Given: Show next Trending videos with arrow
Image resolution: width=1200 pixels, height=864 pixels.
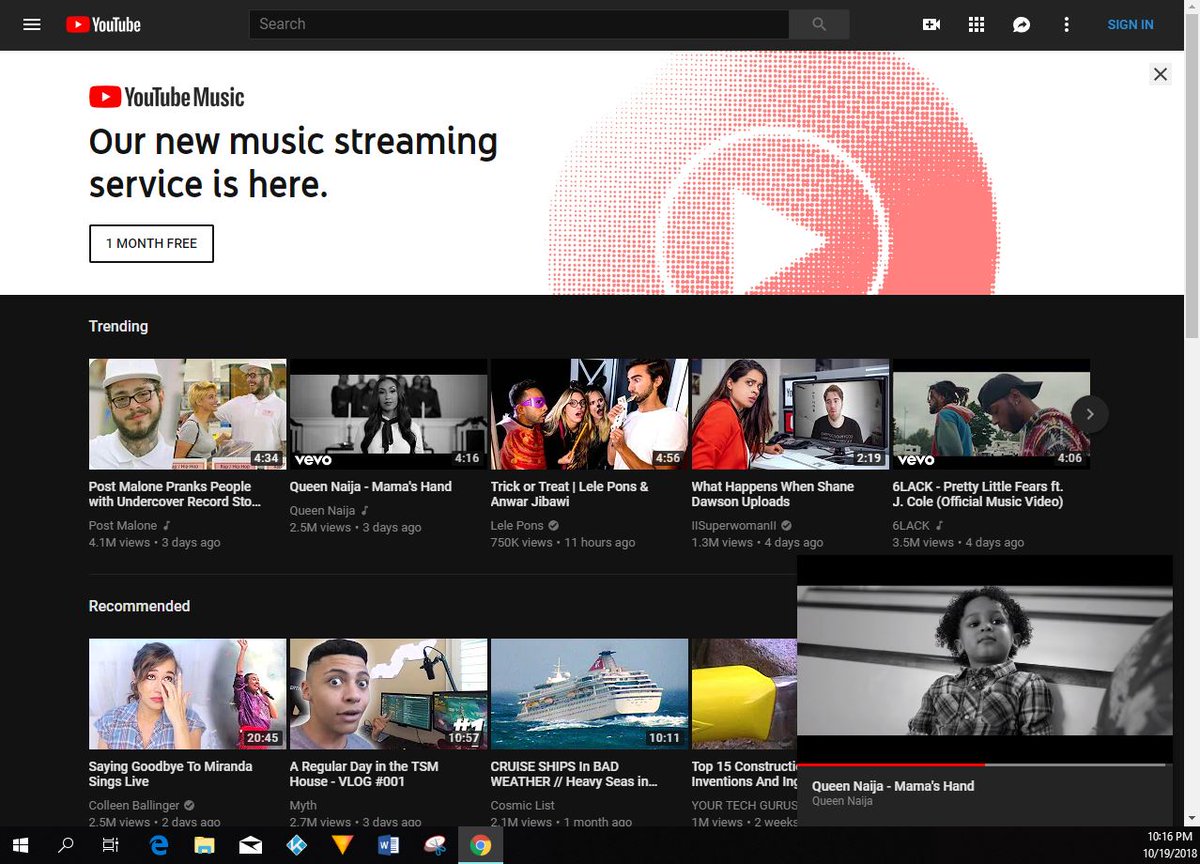Looking at the screenshot, I should [x=1090, y=414].
